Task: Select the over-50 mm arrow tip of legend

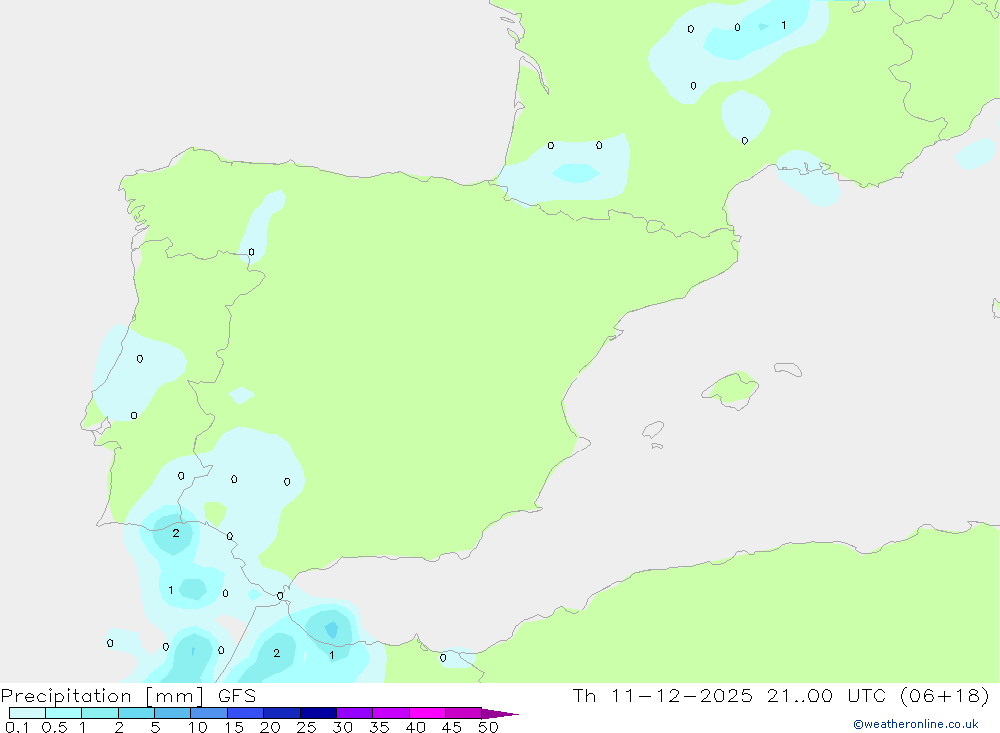Action: 500,714
